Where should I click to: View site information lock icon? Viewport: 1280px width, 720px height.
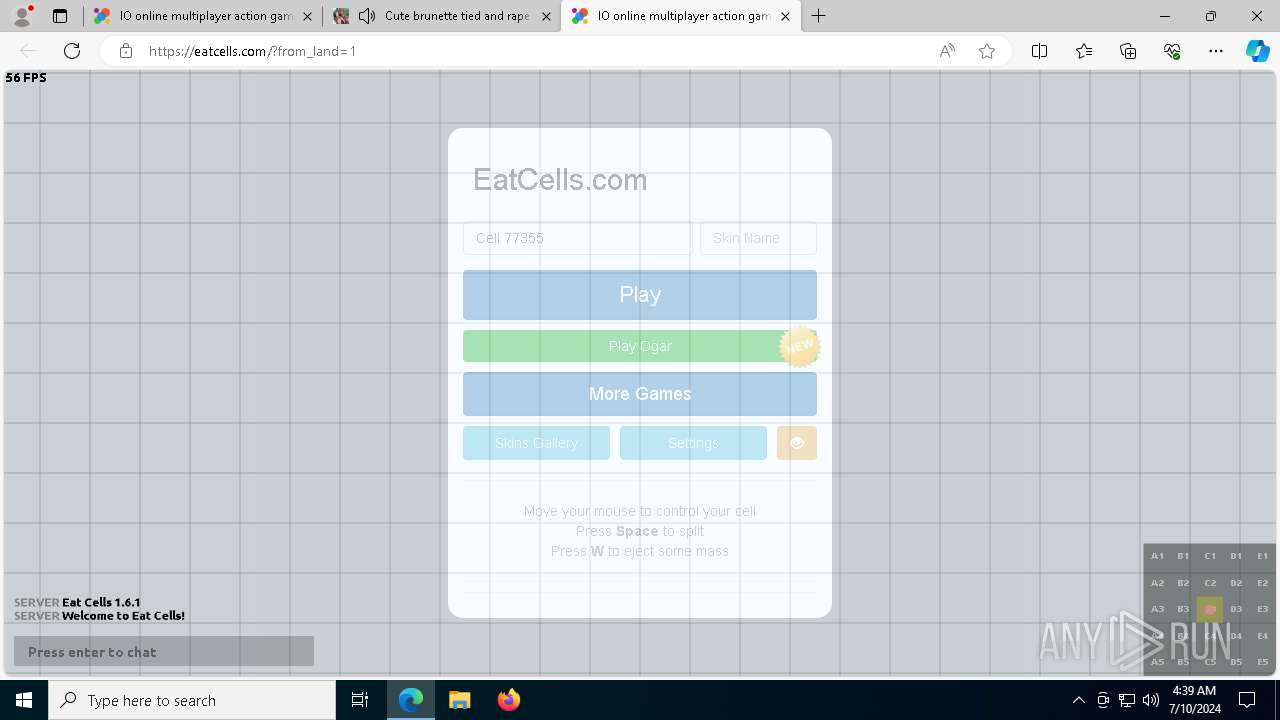tap(126, 51)
